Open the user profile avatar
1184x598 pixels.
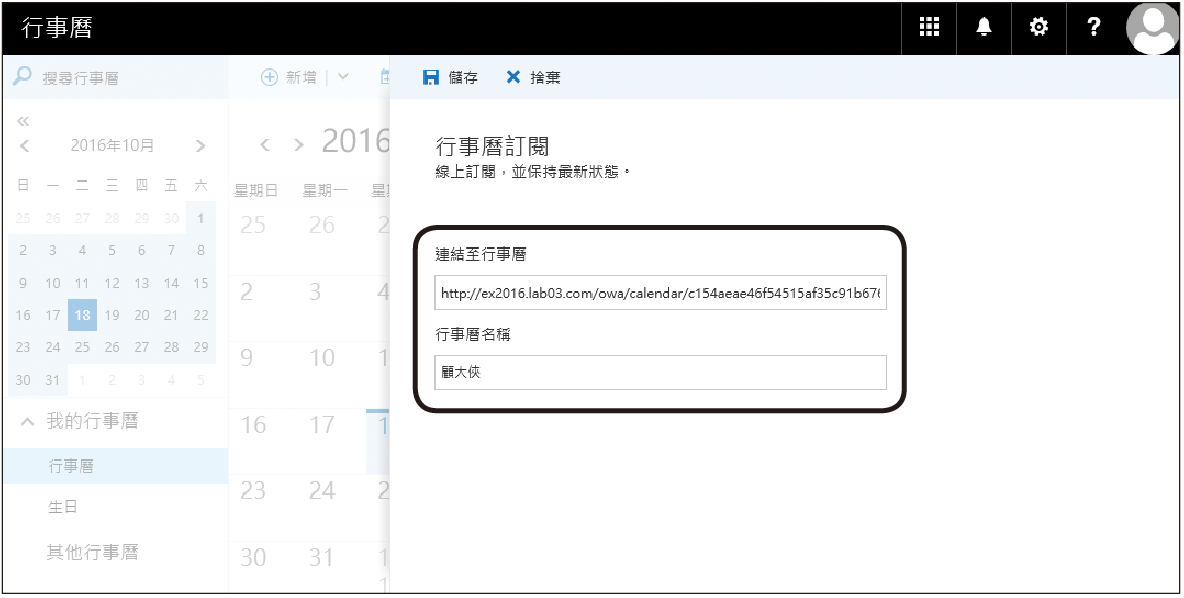click(1152, 28)
